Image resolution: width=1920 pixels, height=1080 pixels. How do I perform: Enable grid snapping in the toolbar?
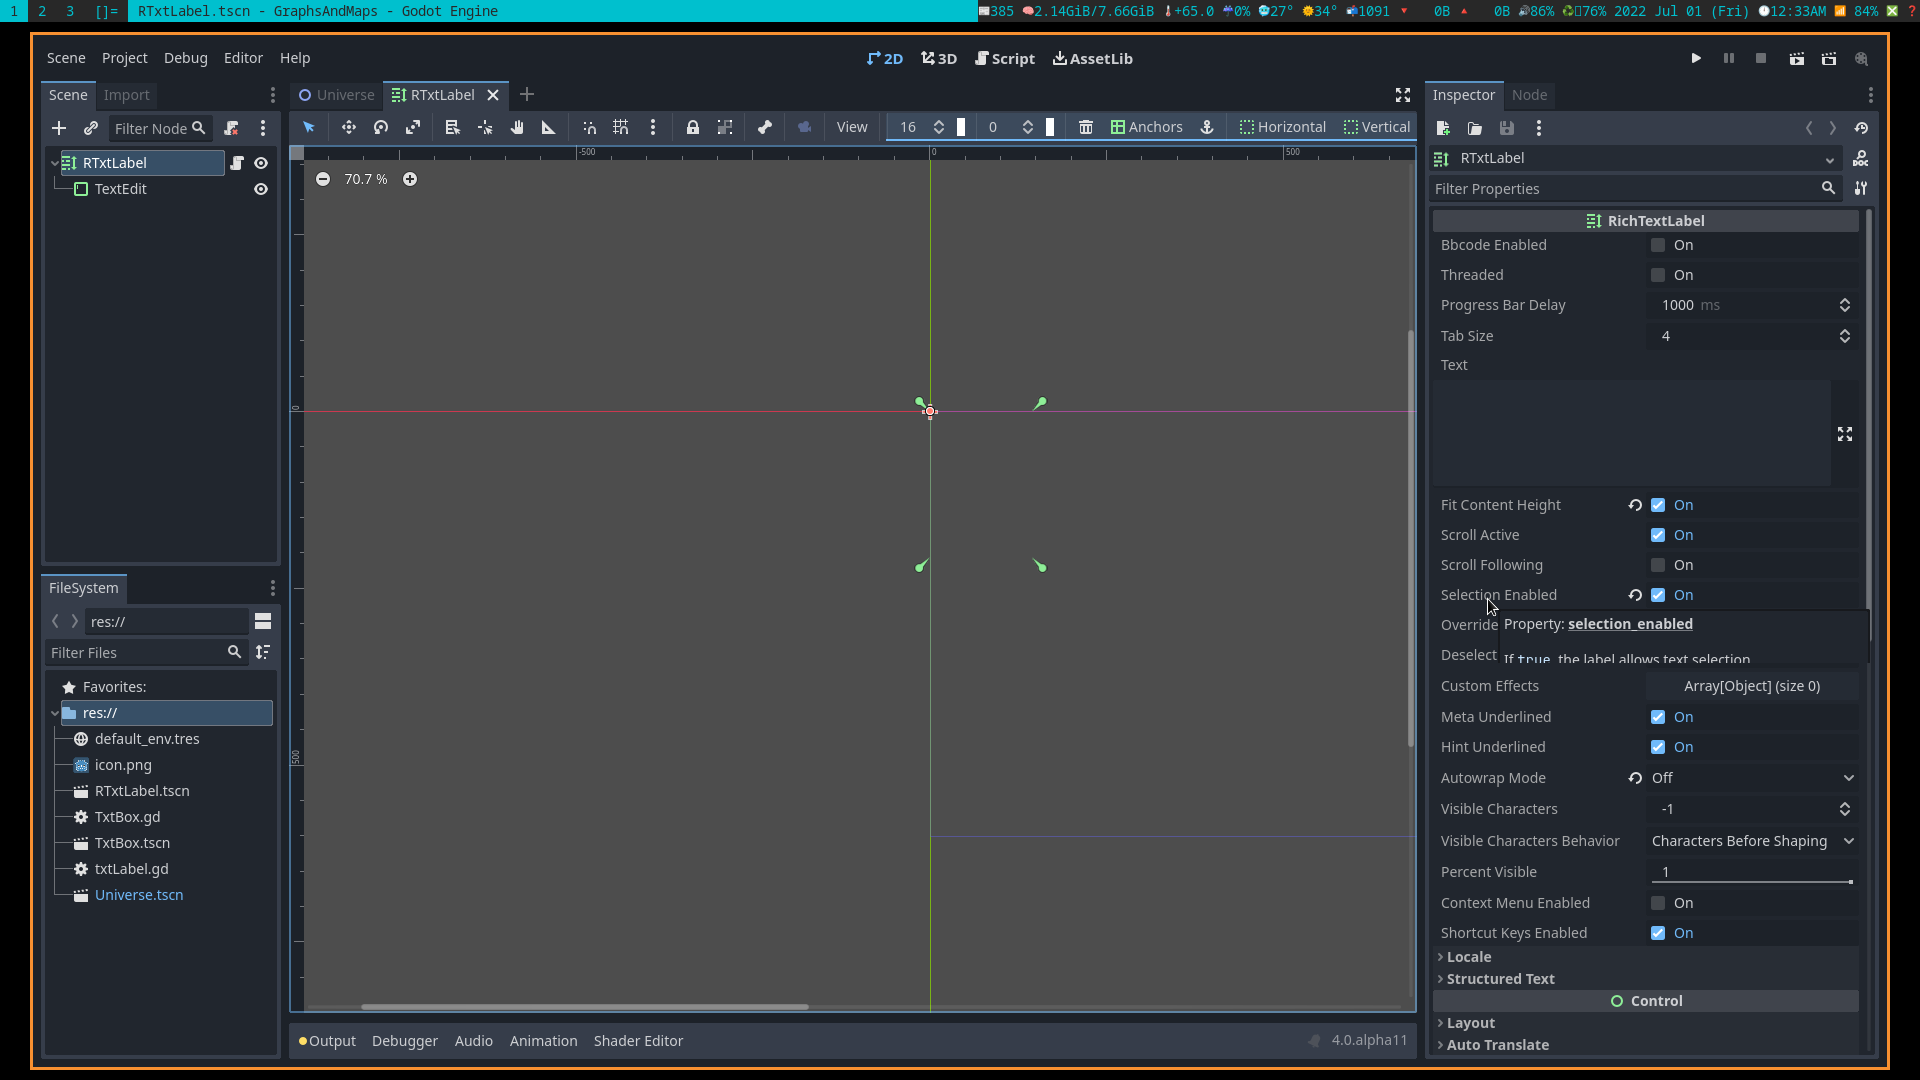click(x=620, y=127)
